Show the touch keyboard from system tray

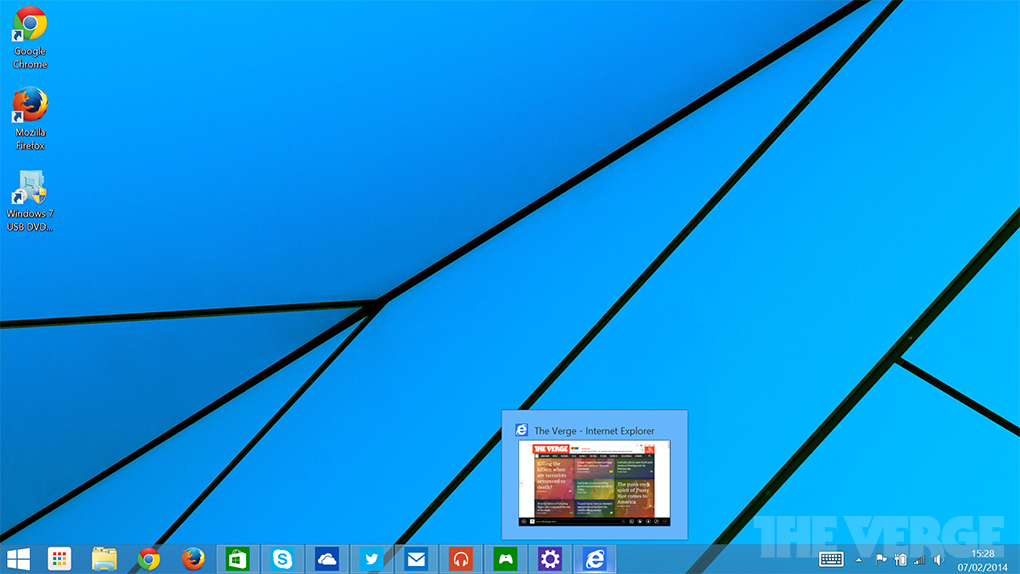[x=831, y=559]
